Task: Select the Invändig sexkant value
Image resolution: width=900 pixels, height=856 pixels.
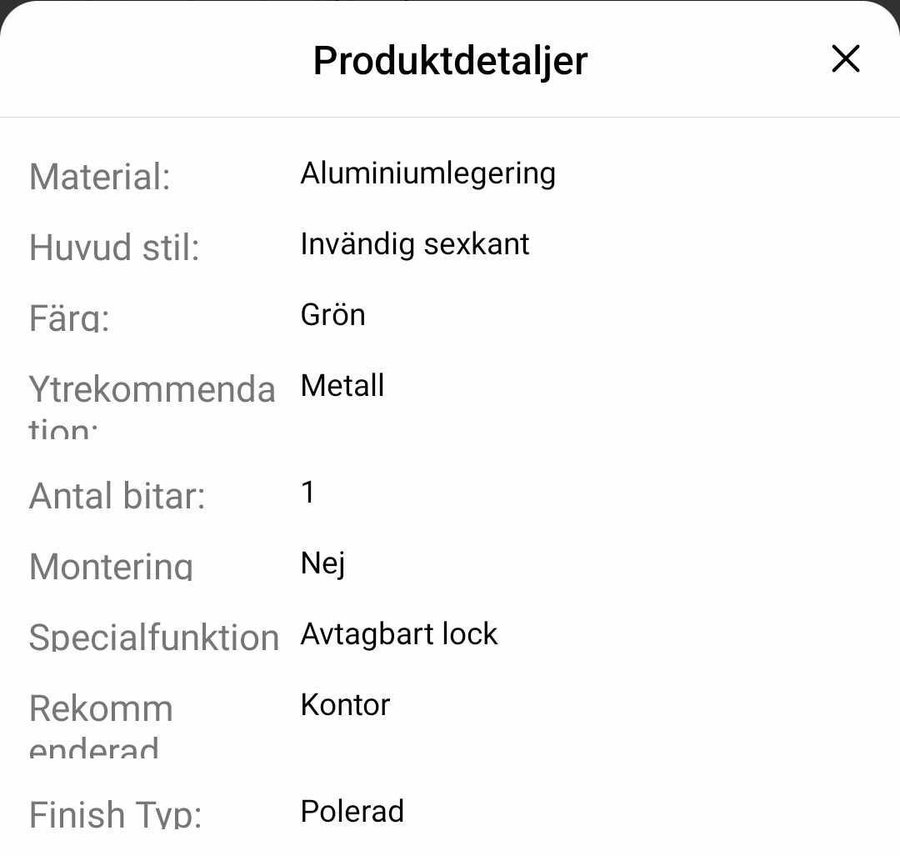Action: [414, 244]
